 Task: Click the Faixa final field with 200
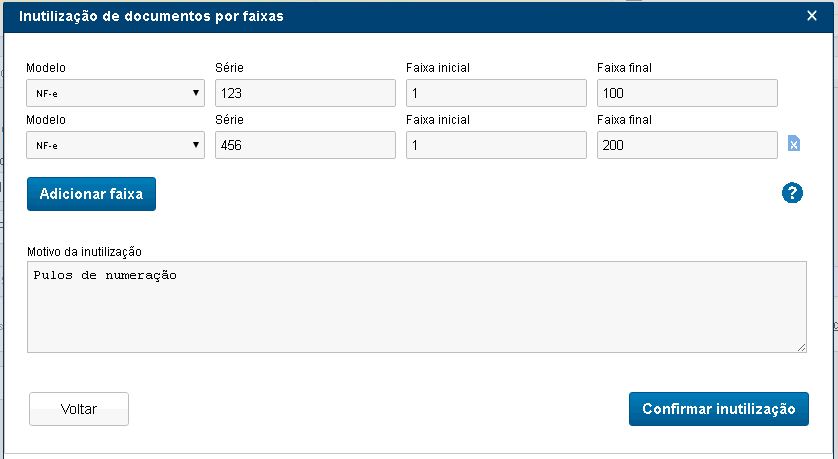687,145
